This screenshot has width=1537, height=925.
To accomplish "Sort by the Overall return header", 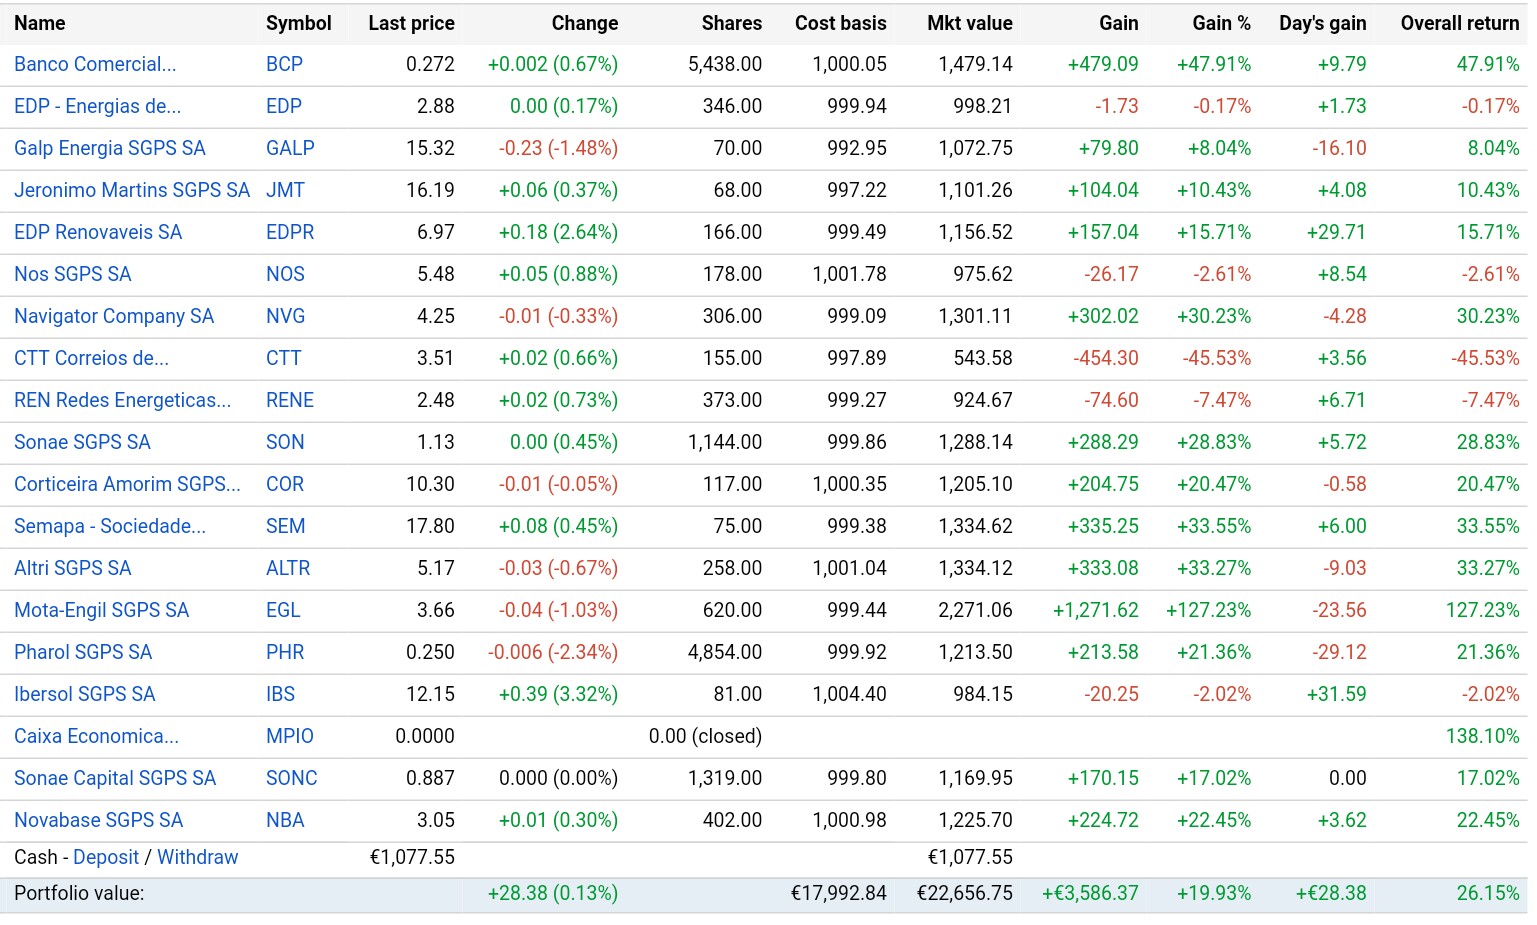I will (x=1459, y=23).
